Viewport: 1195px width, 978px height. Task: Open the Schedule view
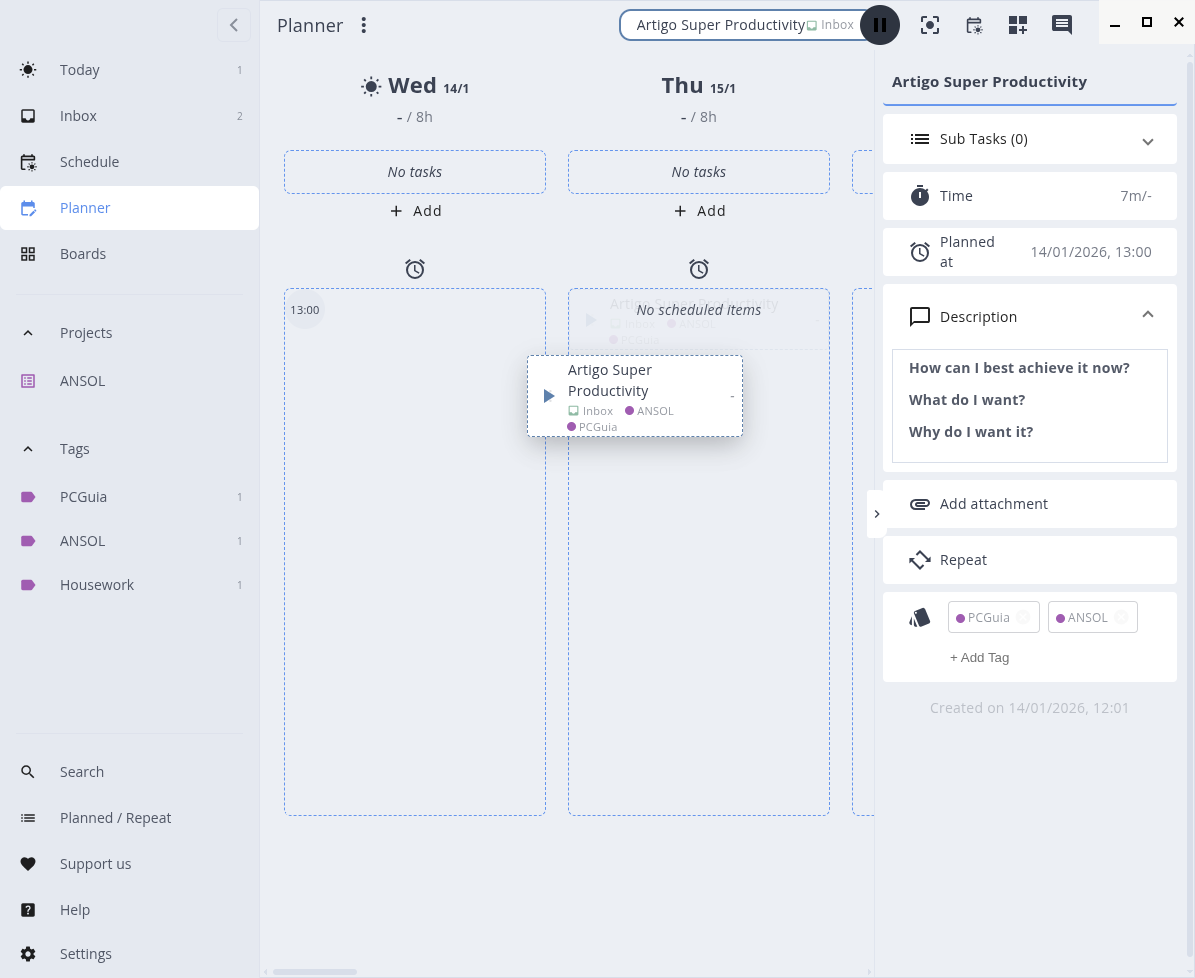[89, 162]
